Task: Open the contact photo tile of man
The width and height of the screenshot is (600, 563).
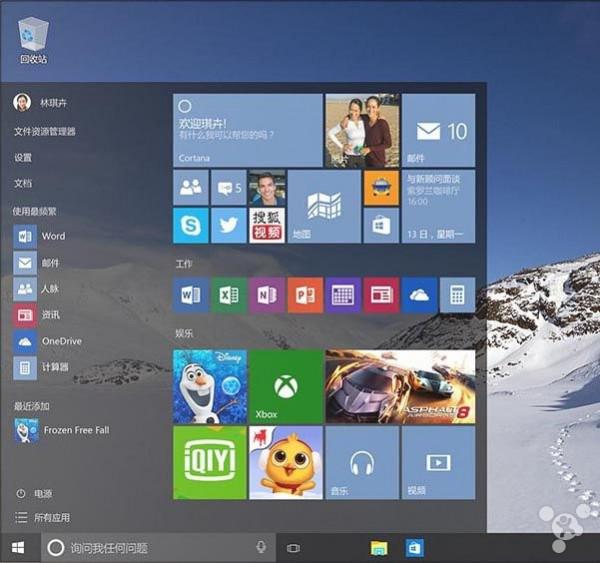Action: [x=267, y=188]
